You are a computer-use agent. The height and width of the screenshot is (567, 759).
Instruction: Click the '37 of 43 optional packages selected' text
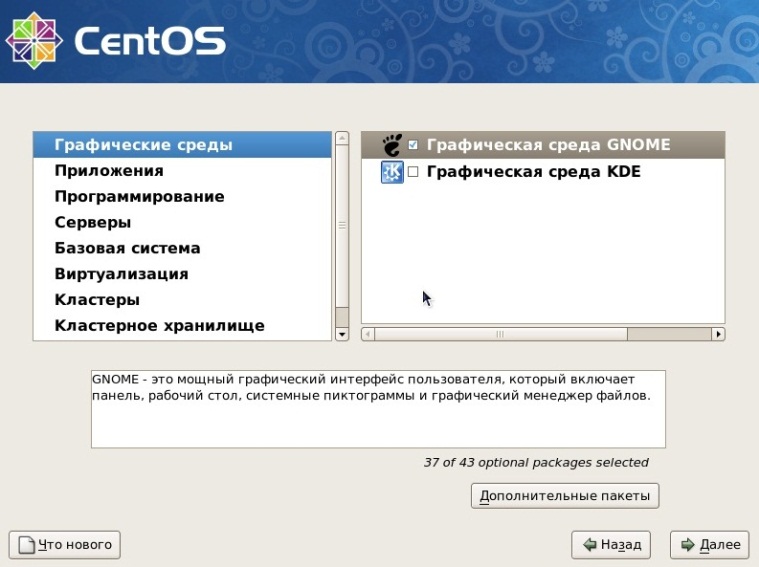tap(536, 463)
